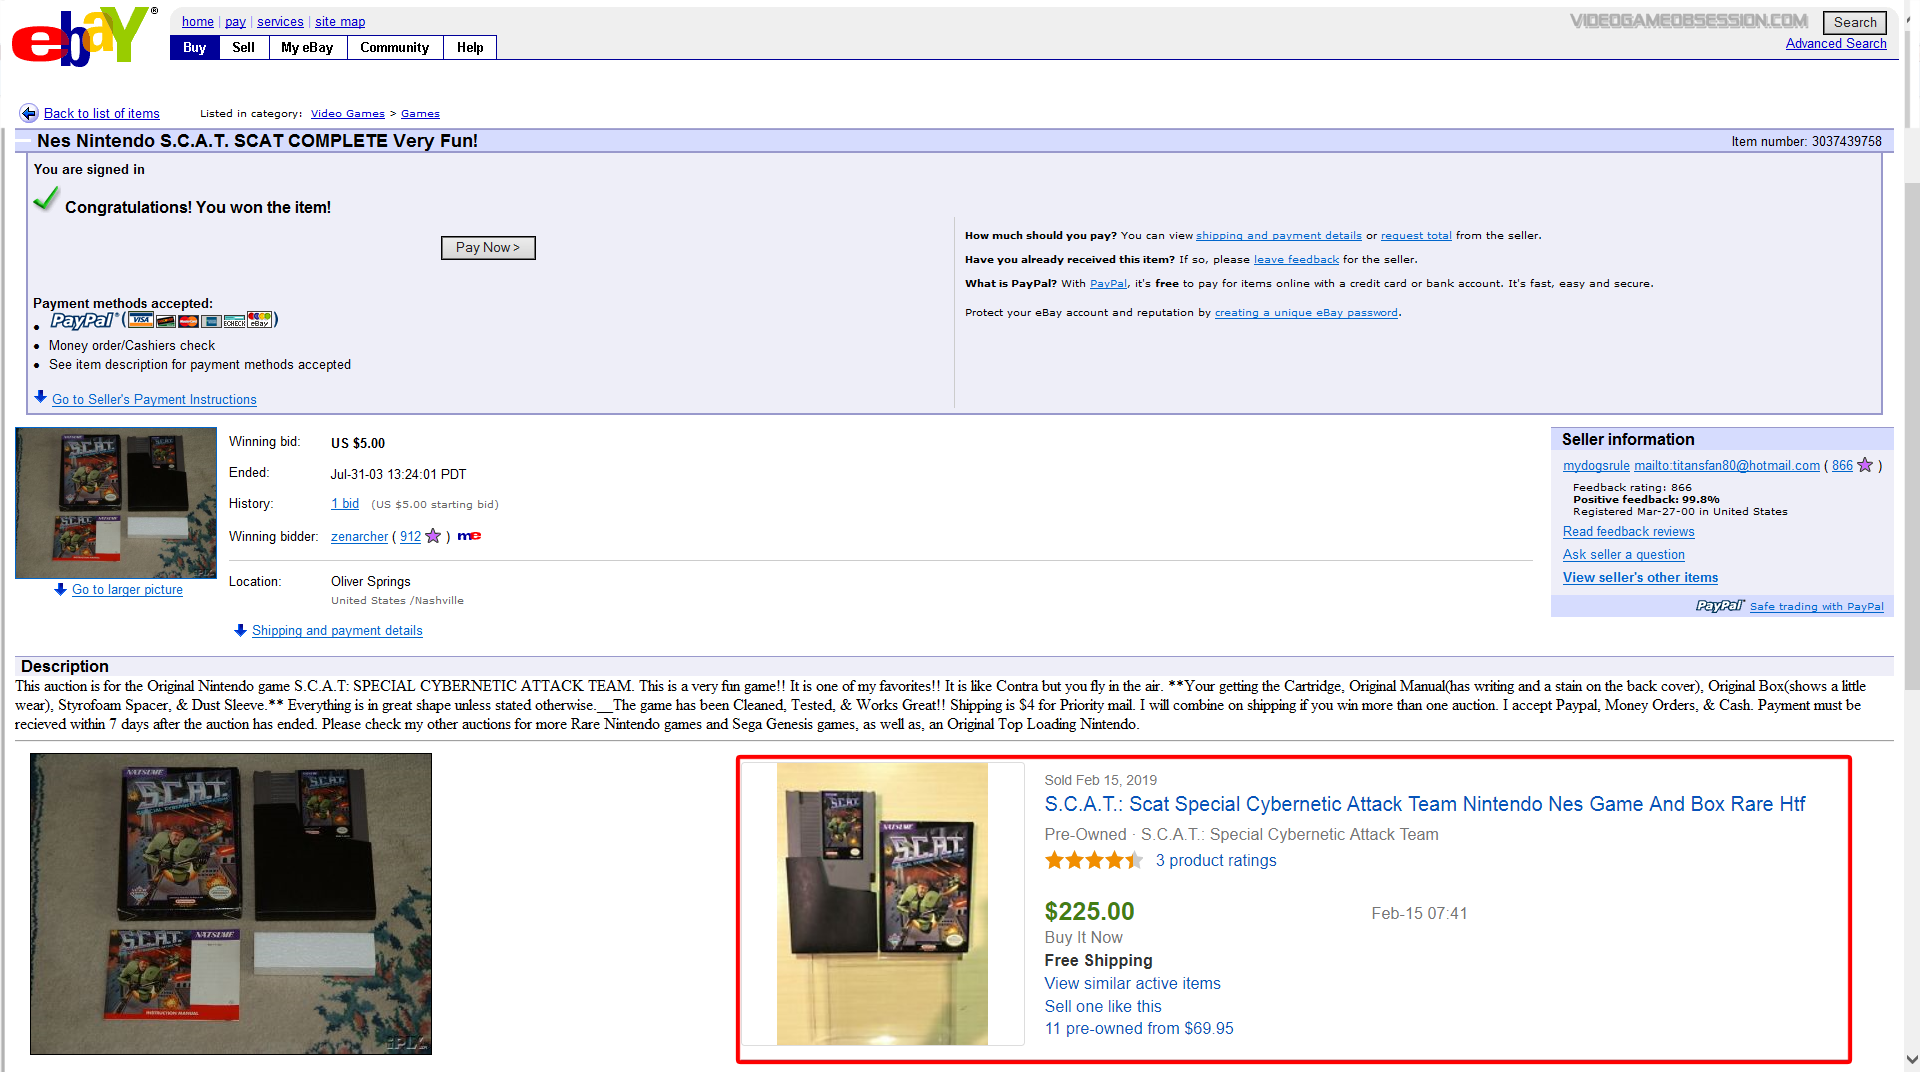
Task: Switch to the My eBay tab
Action: tap(307, 48)
